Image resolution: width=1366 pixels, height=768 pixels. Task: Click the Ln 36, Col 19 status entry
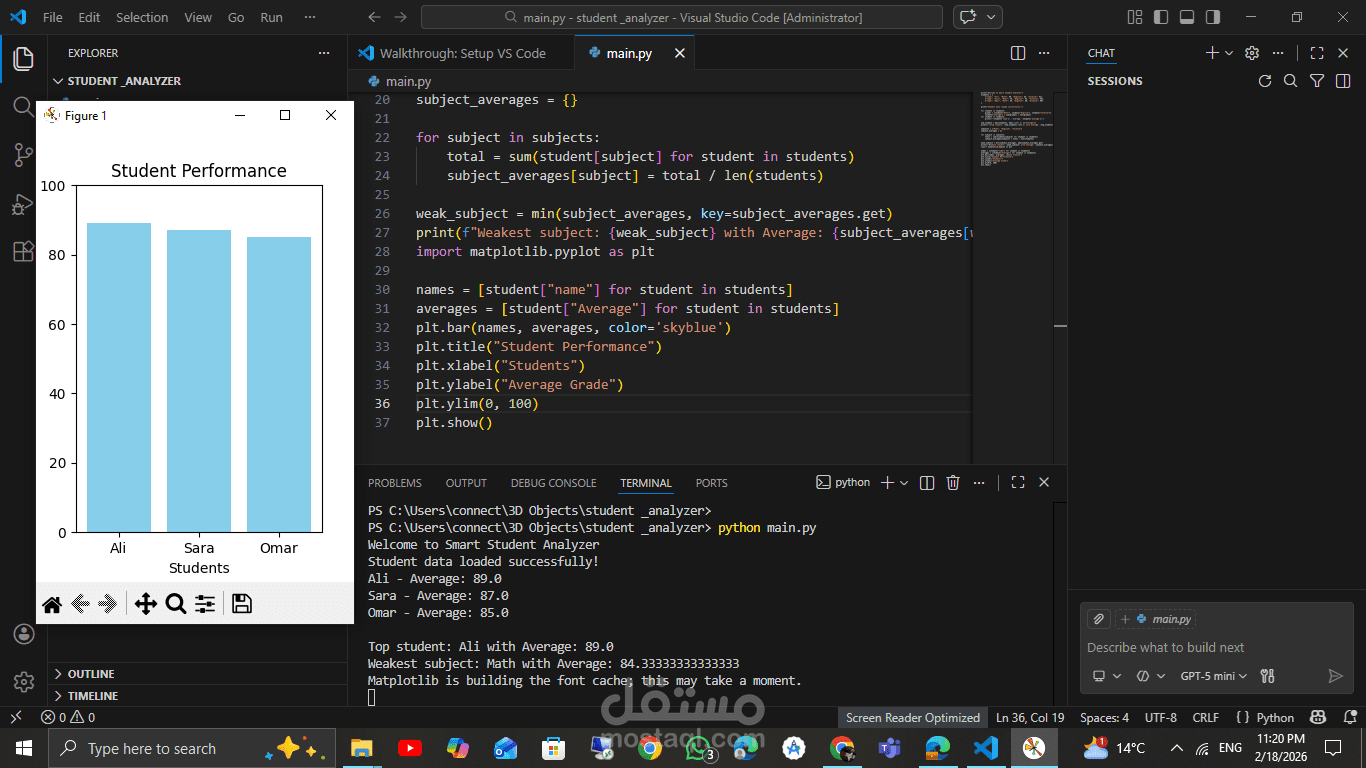1030,717
